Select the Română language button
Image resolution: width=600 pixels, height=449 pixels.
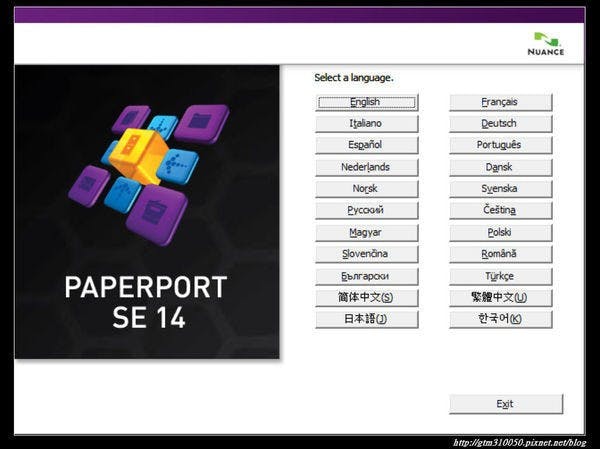(x=501, y=254)
